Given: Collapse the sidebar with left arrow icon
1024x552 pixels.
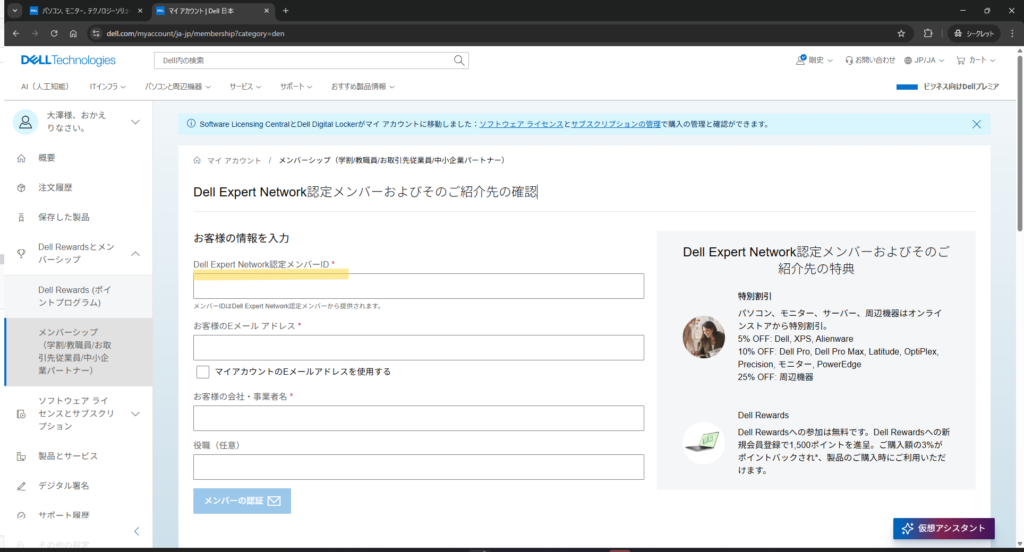Looking at the screenshot, I should 137,531.
